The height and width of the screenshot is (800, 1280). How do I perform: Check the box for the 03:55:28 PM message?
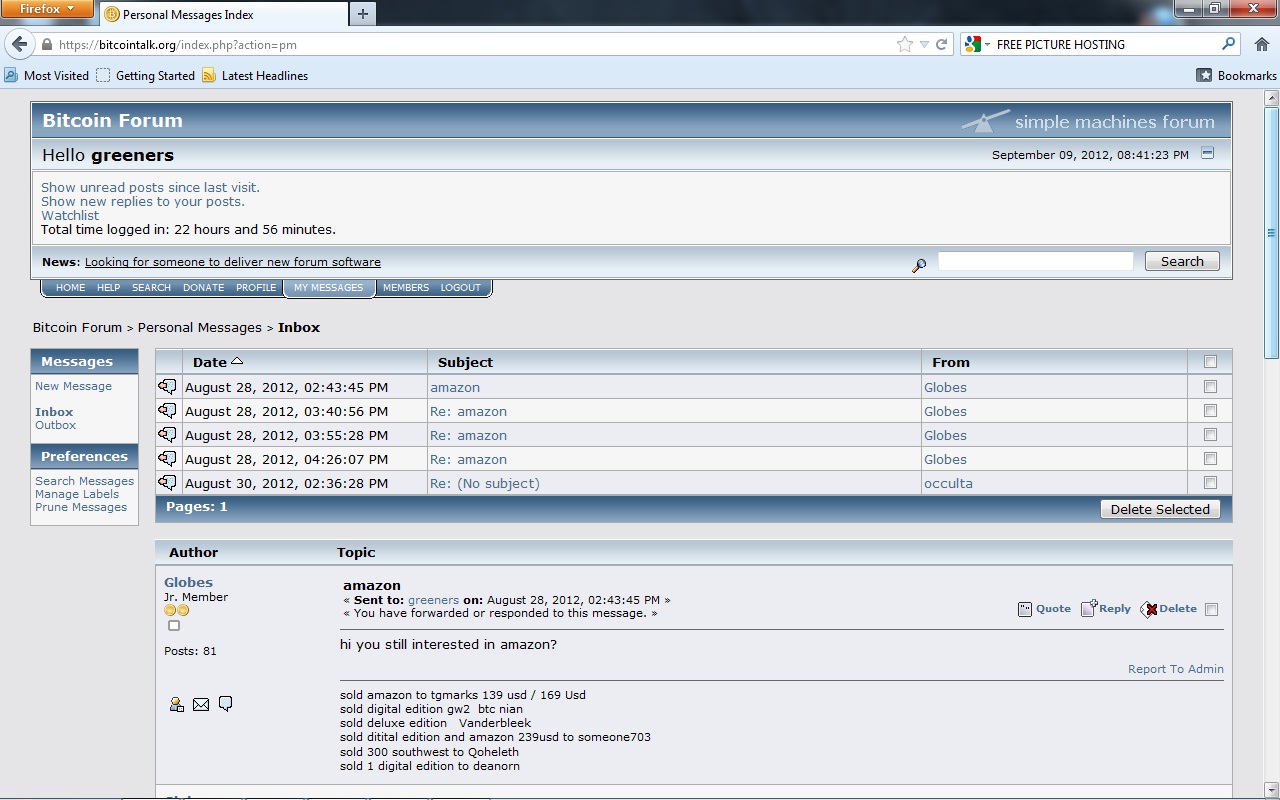[1211, 434]
